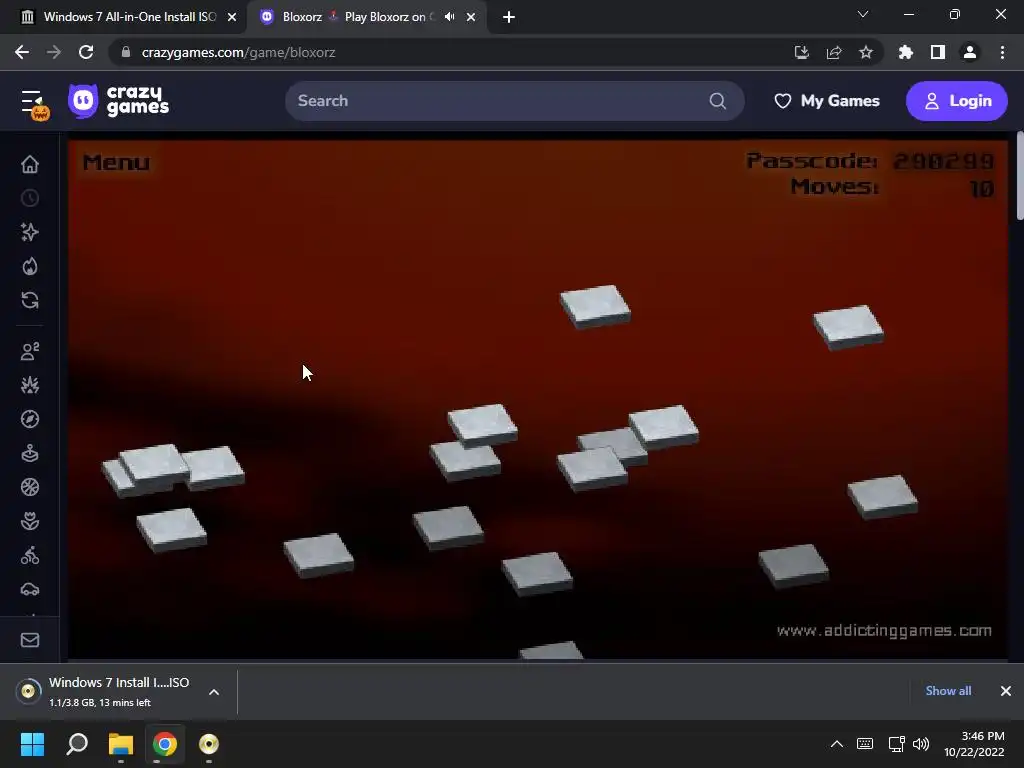Close the downloads bar
1024x768 pixels.
1006,691
